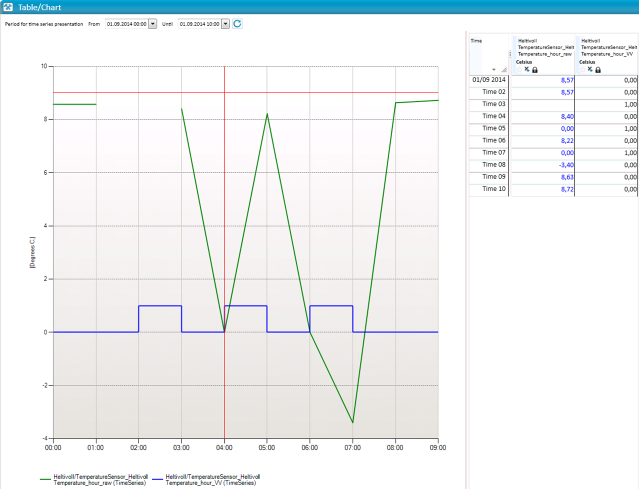Click the lock icon in Temperature_hour_raw column
The width and height of the screenshot is (639, 489).
536,69
